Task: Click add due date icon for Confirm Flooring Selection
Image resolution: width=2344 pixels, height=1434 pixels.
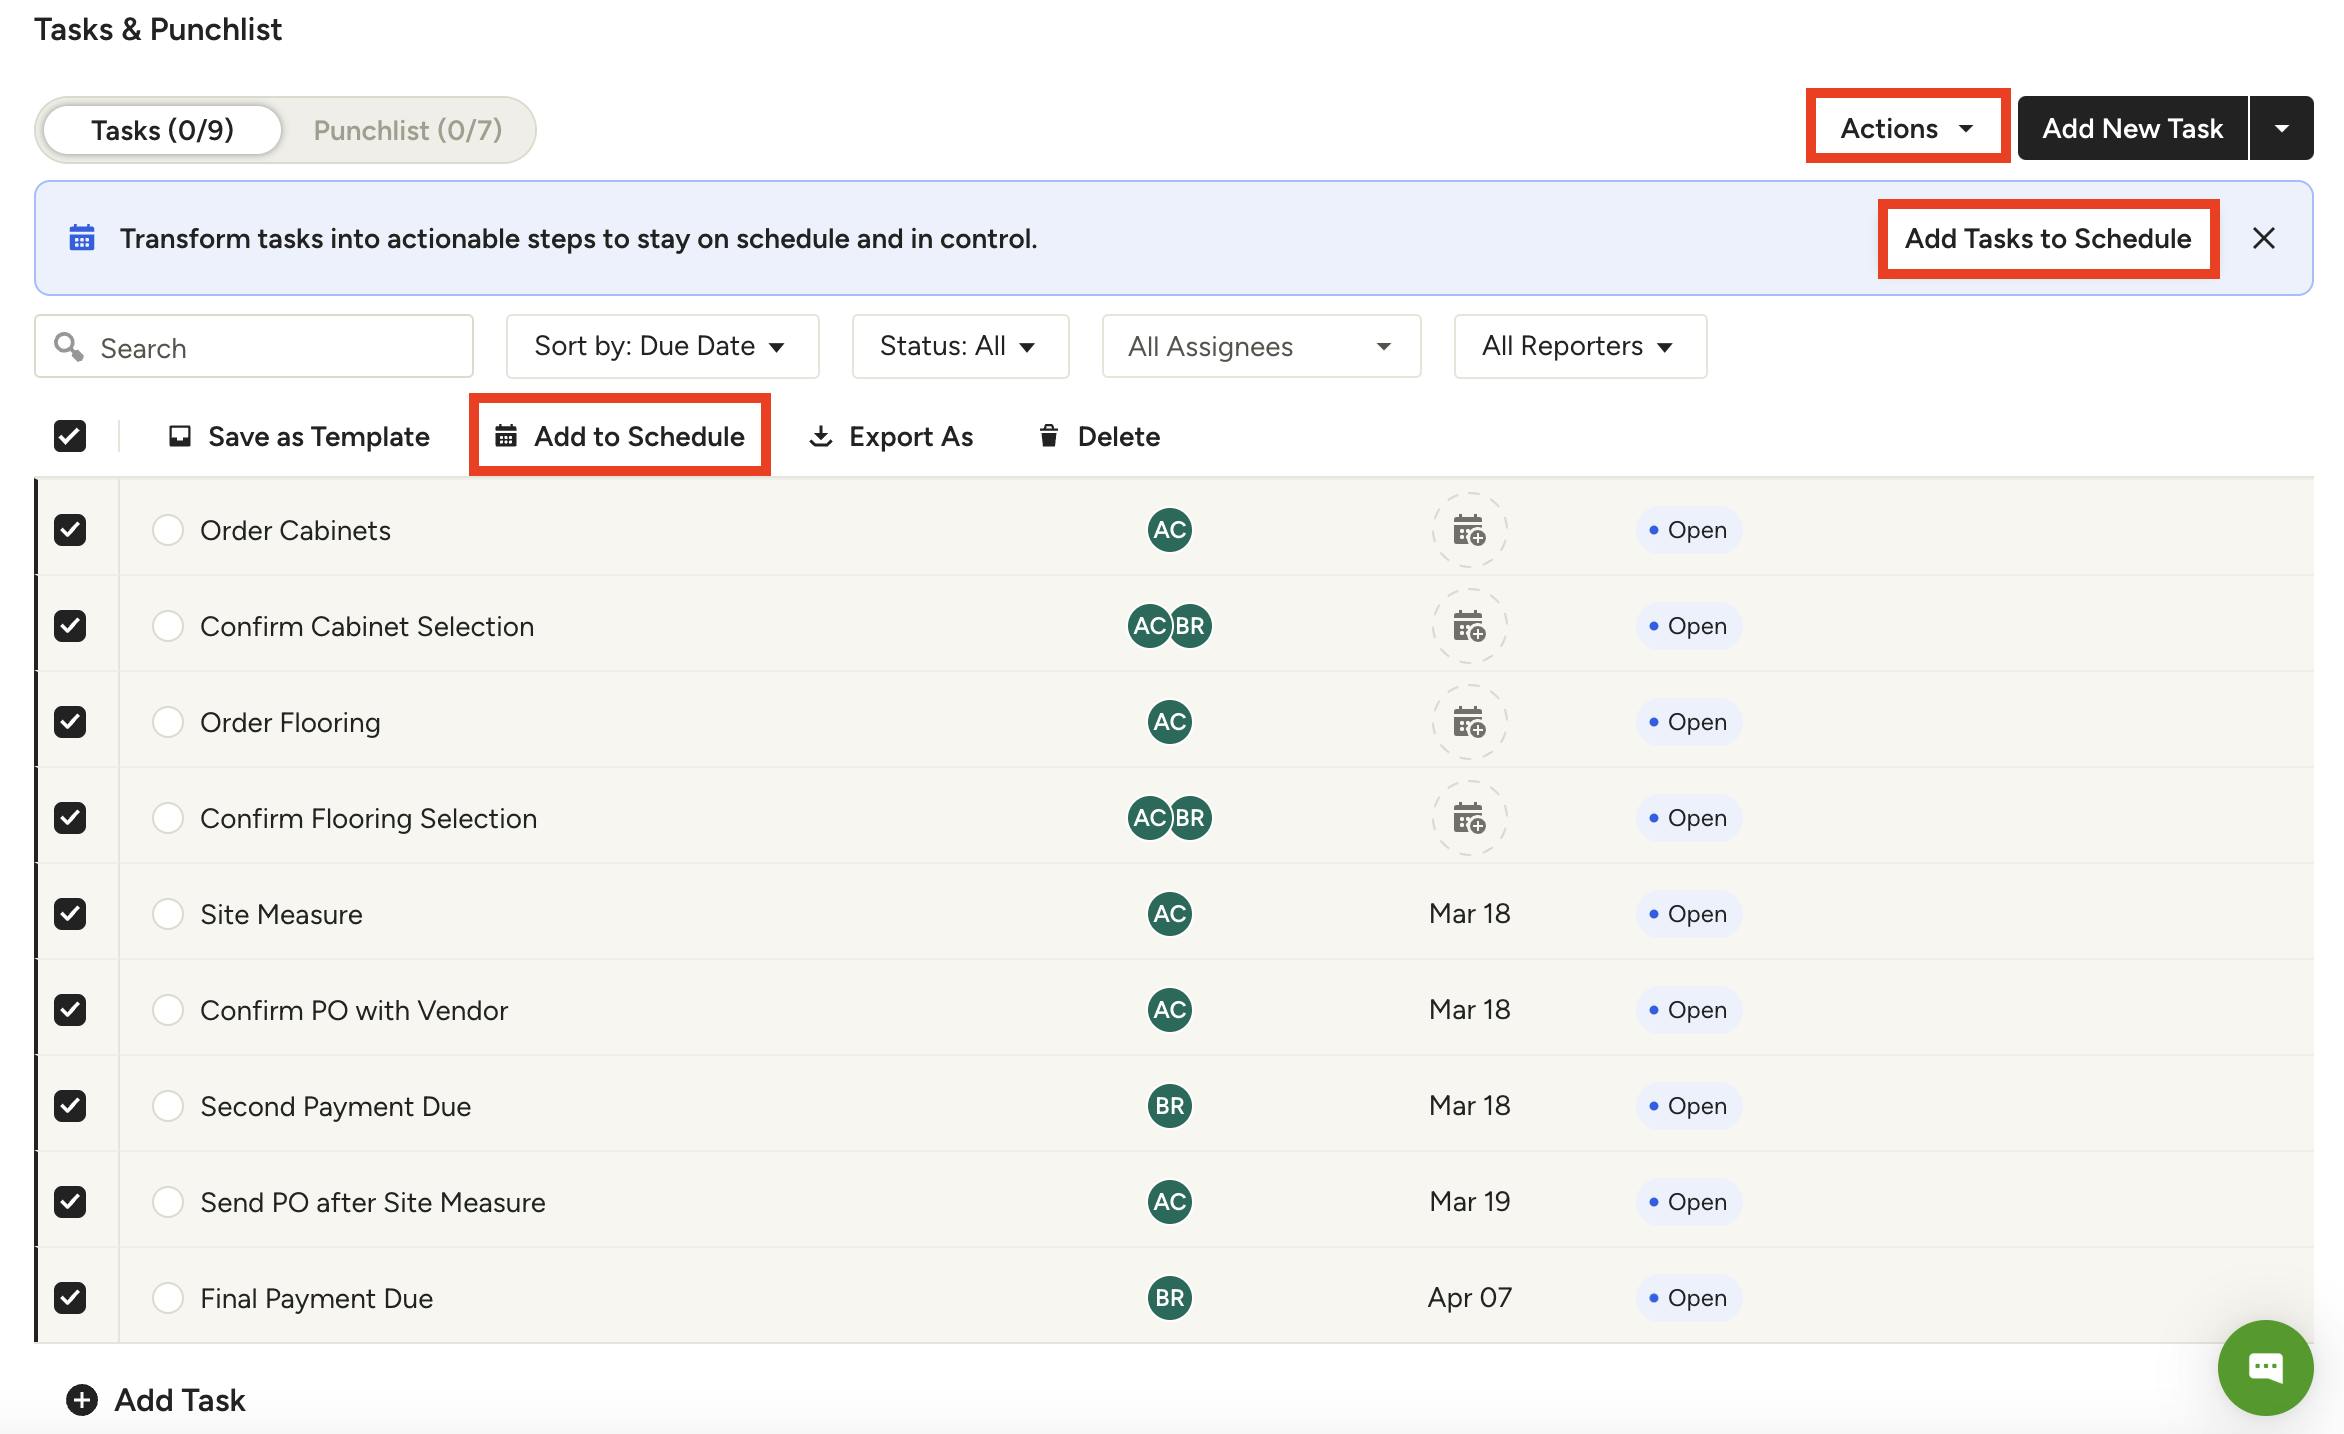Action: coord(1469,818)
